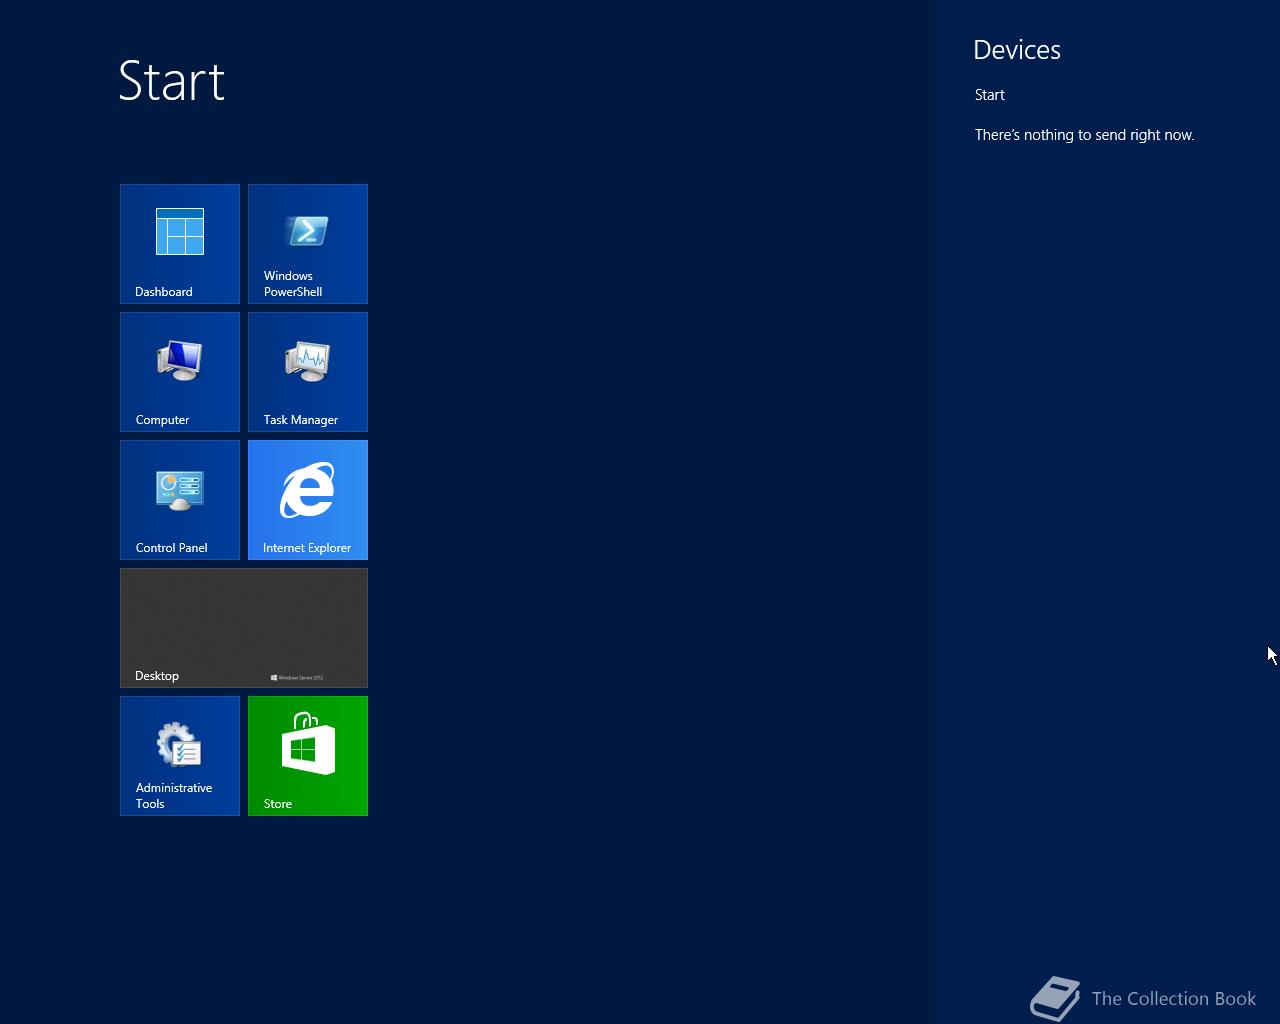Screen dimensions: 1280x1024
Task: Open the Store tile
Action: point(308,756)
